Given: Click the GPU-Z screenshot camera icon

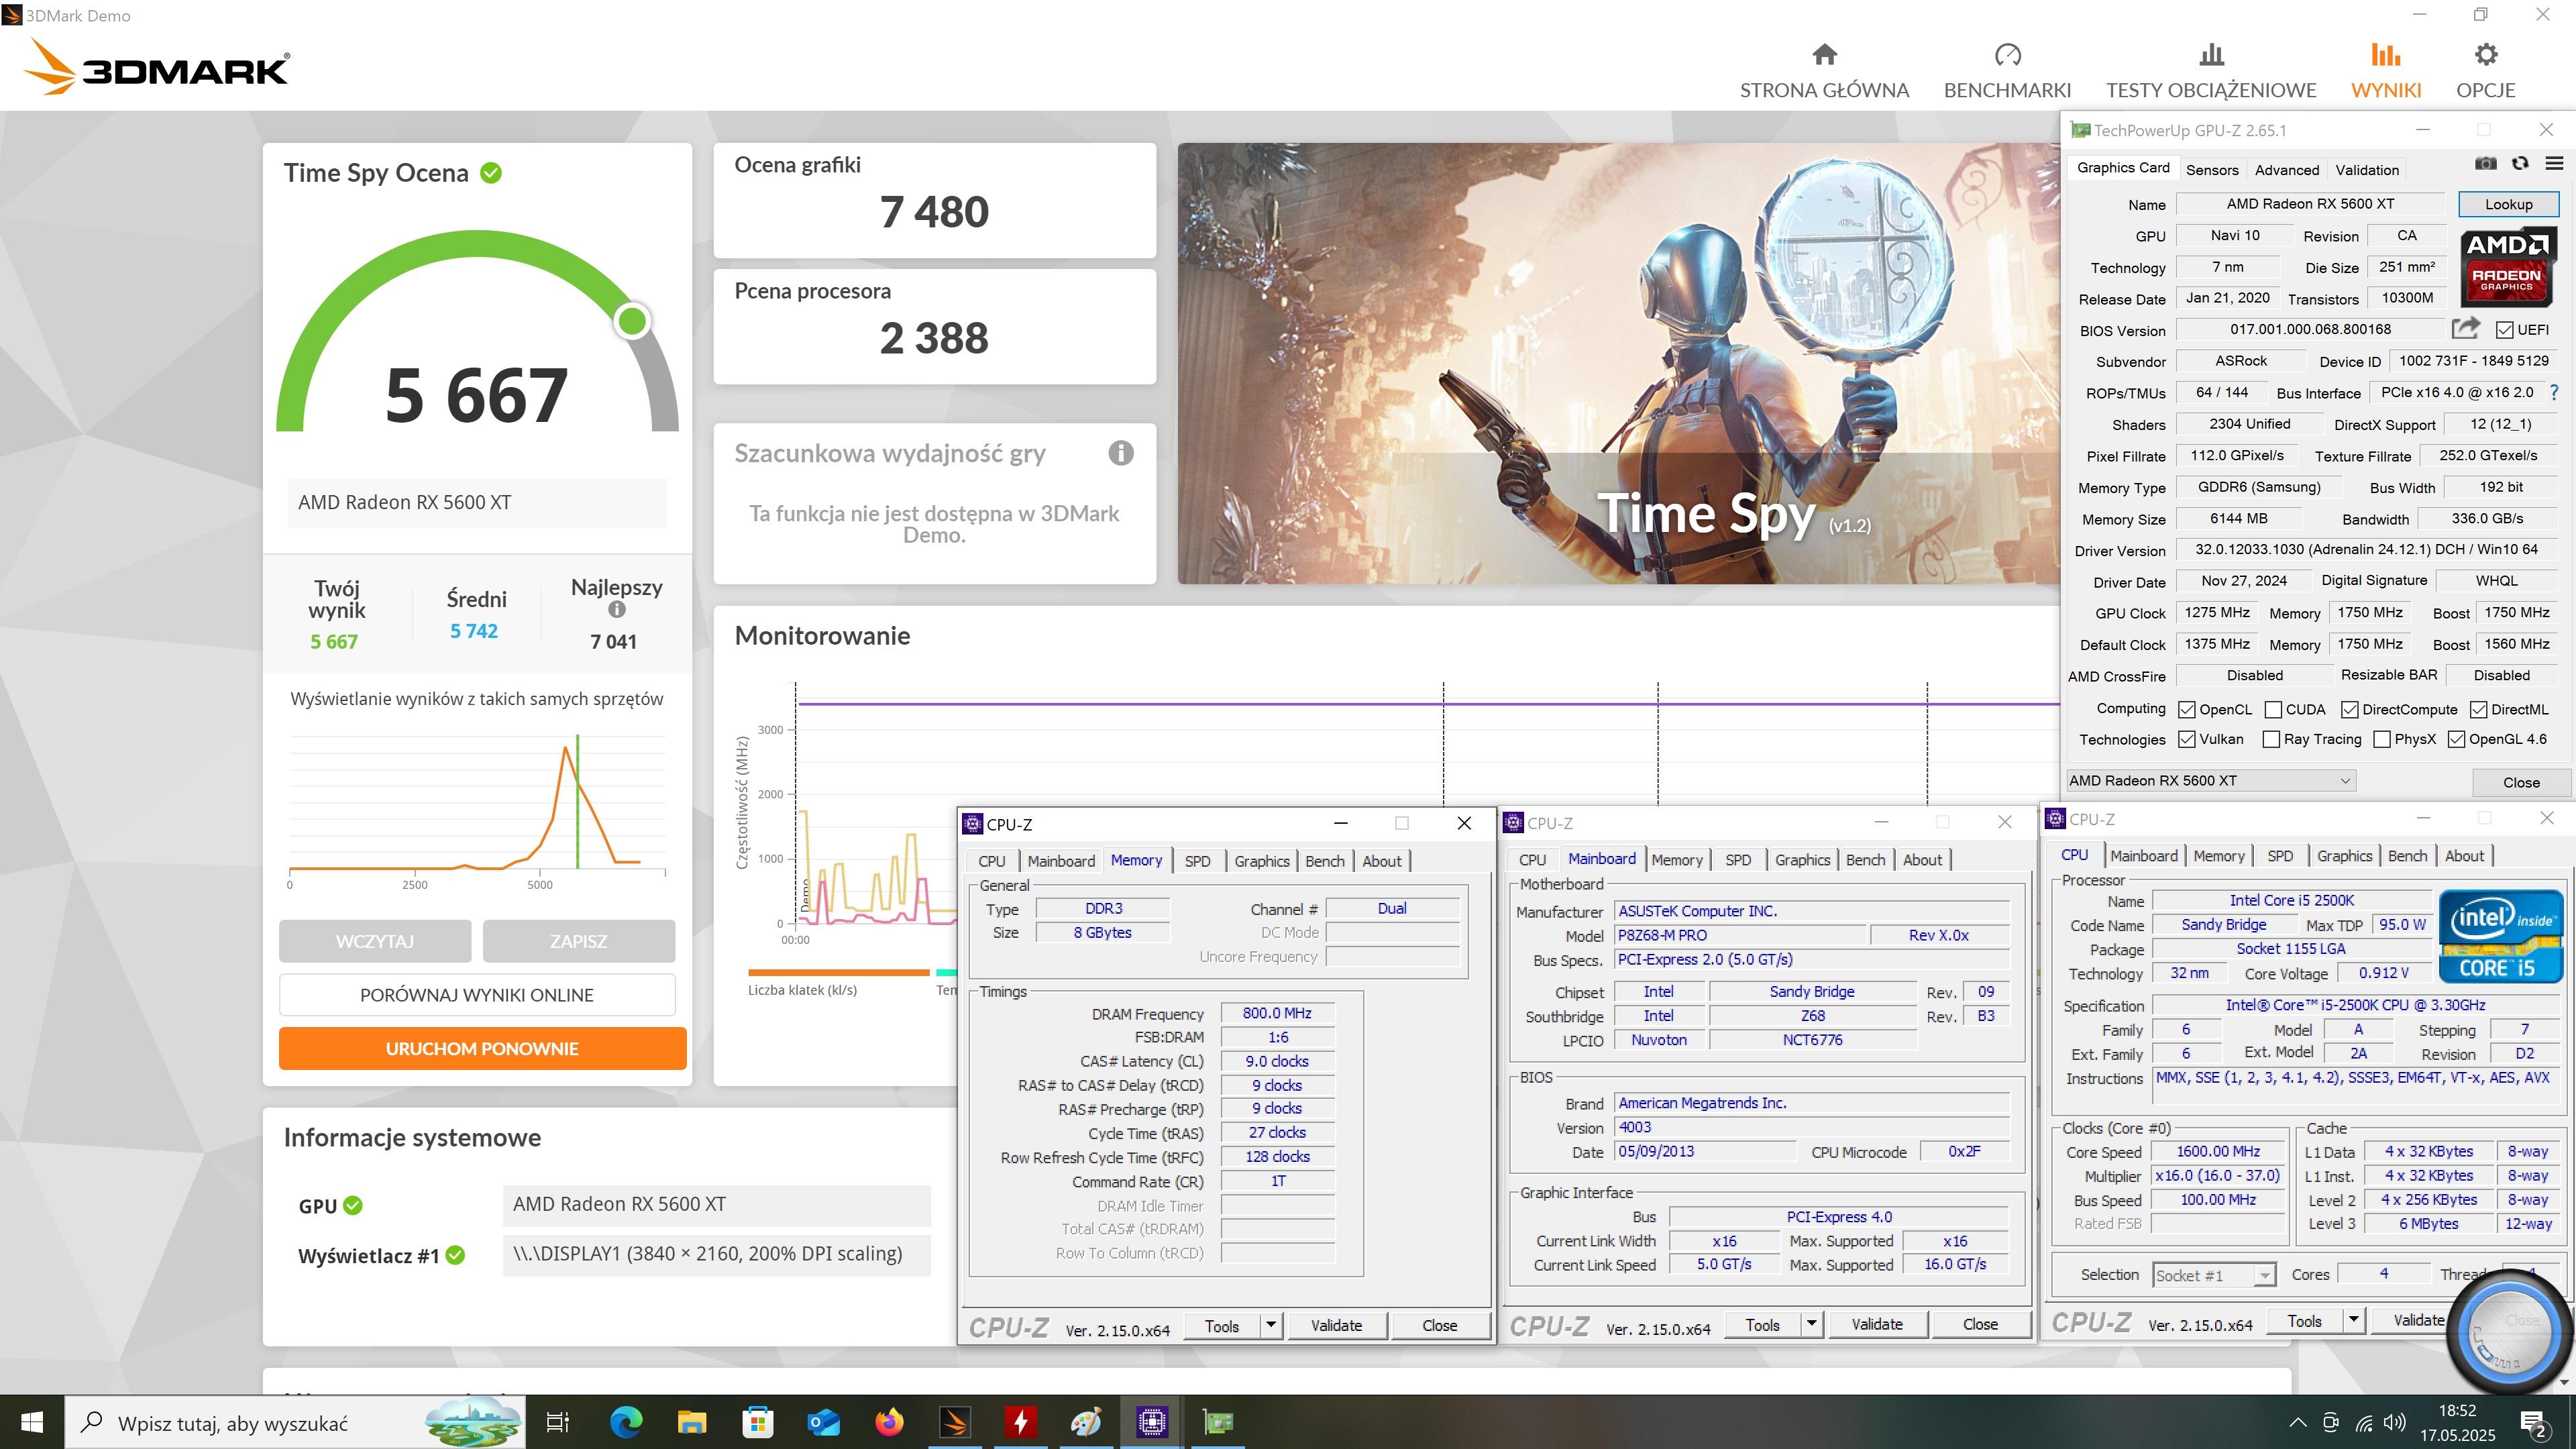Looking at the screenshot, I should (2485, 164).
